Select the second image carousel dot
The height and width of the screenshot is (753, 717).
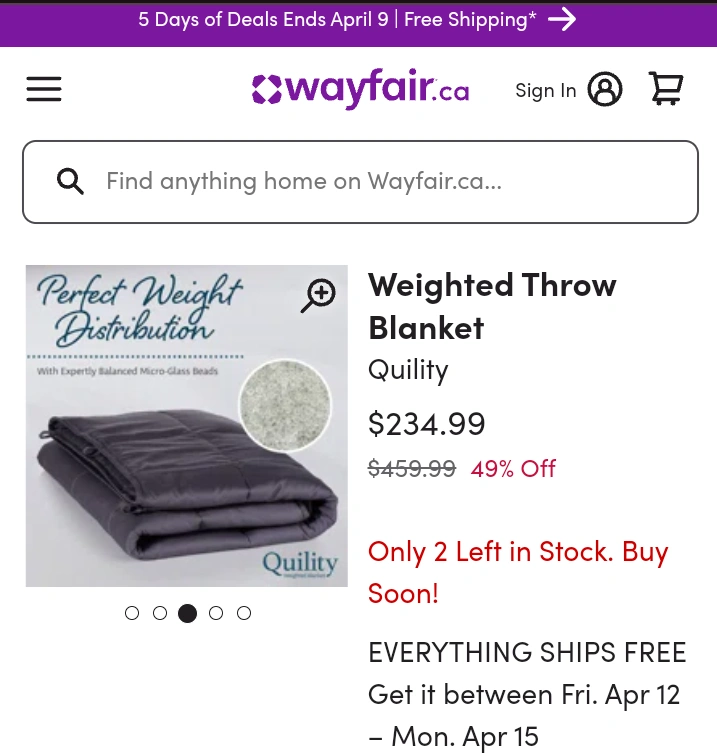(159, 613)
